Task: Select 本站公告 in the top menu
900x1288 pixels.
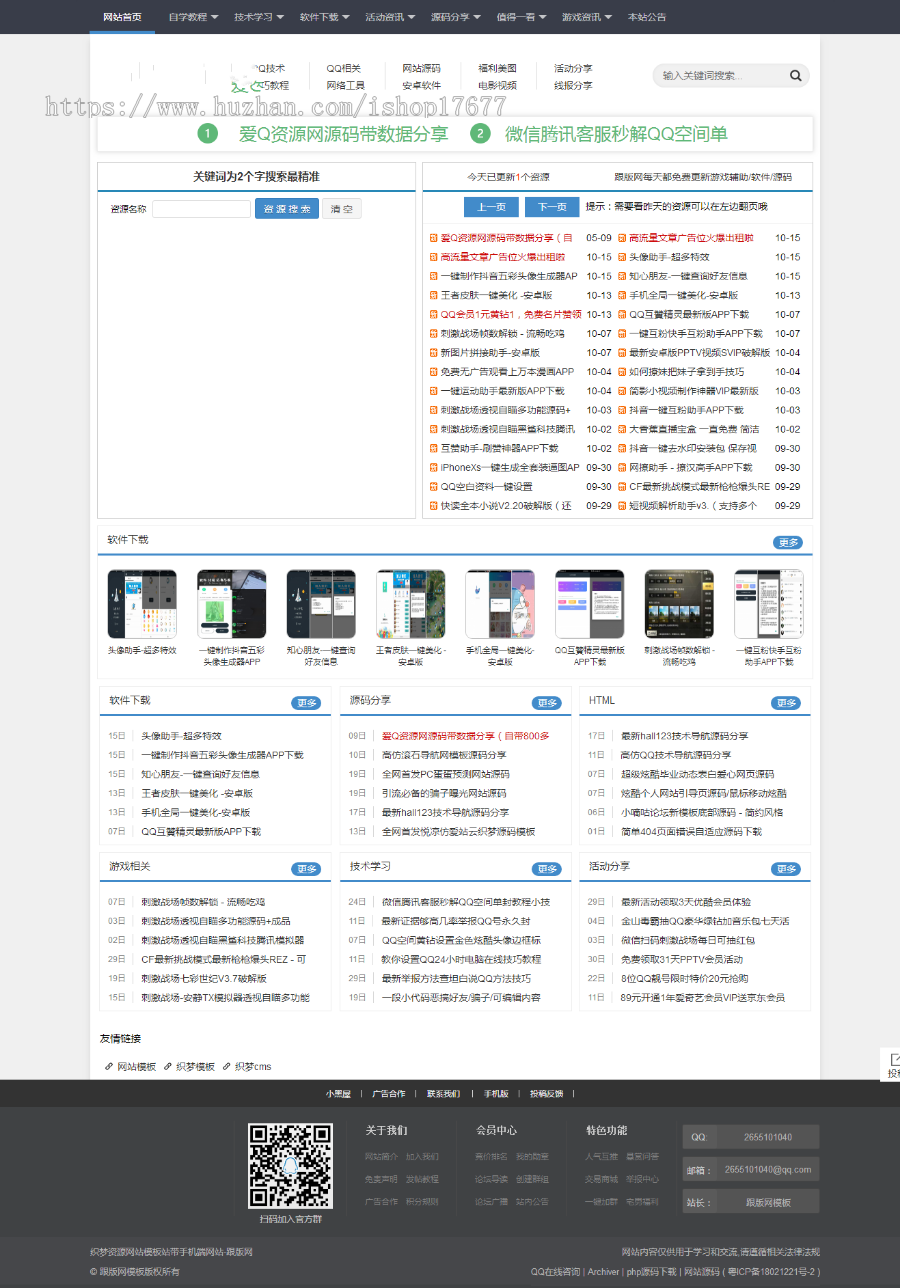Action: point(647,16)
